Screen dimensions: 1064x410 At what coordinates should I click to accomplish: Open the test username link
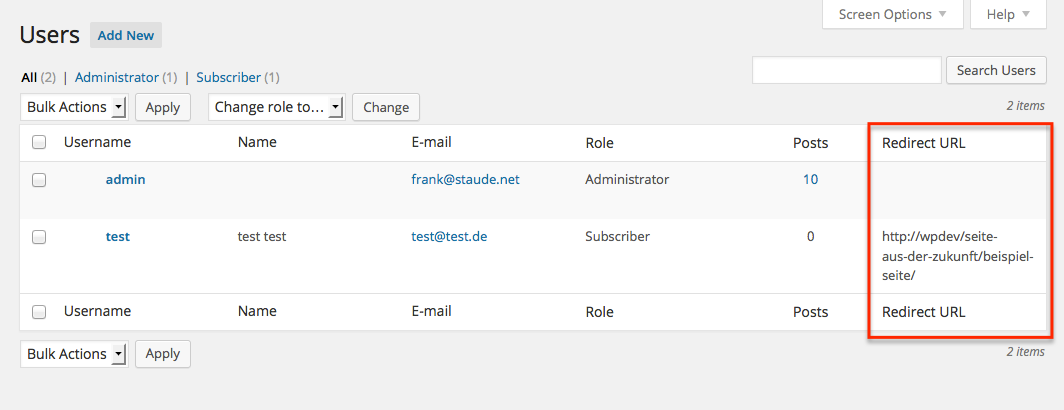[x=118, y=237]
